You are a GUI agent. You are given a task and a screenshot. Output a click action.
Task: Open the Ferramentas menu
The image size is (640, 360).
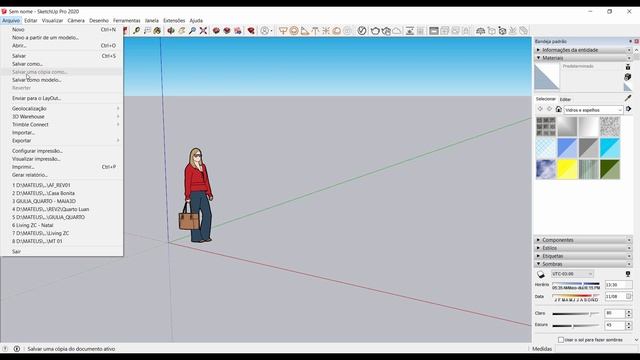(x=127, y=20)
